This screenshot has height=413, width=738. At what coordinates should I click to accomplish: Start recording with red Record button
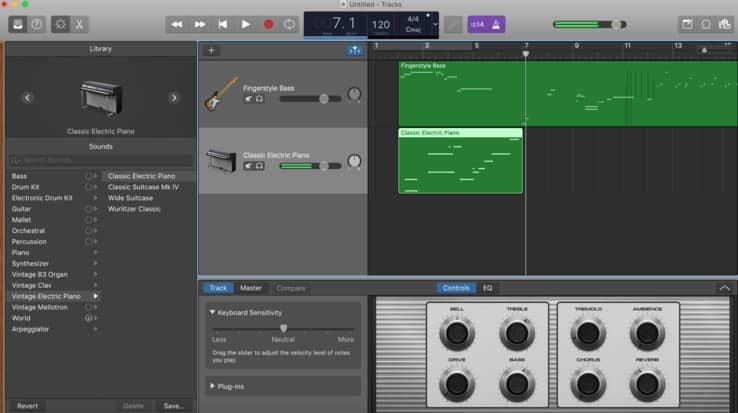tap(268, 24)
